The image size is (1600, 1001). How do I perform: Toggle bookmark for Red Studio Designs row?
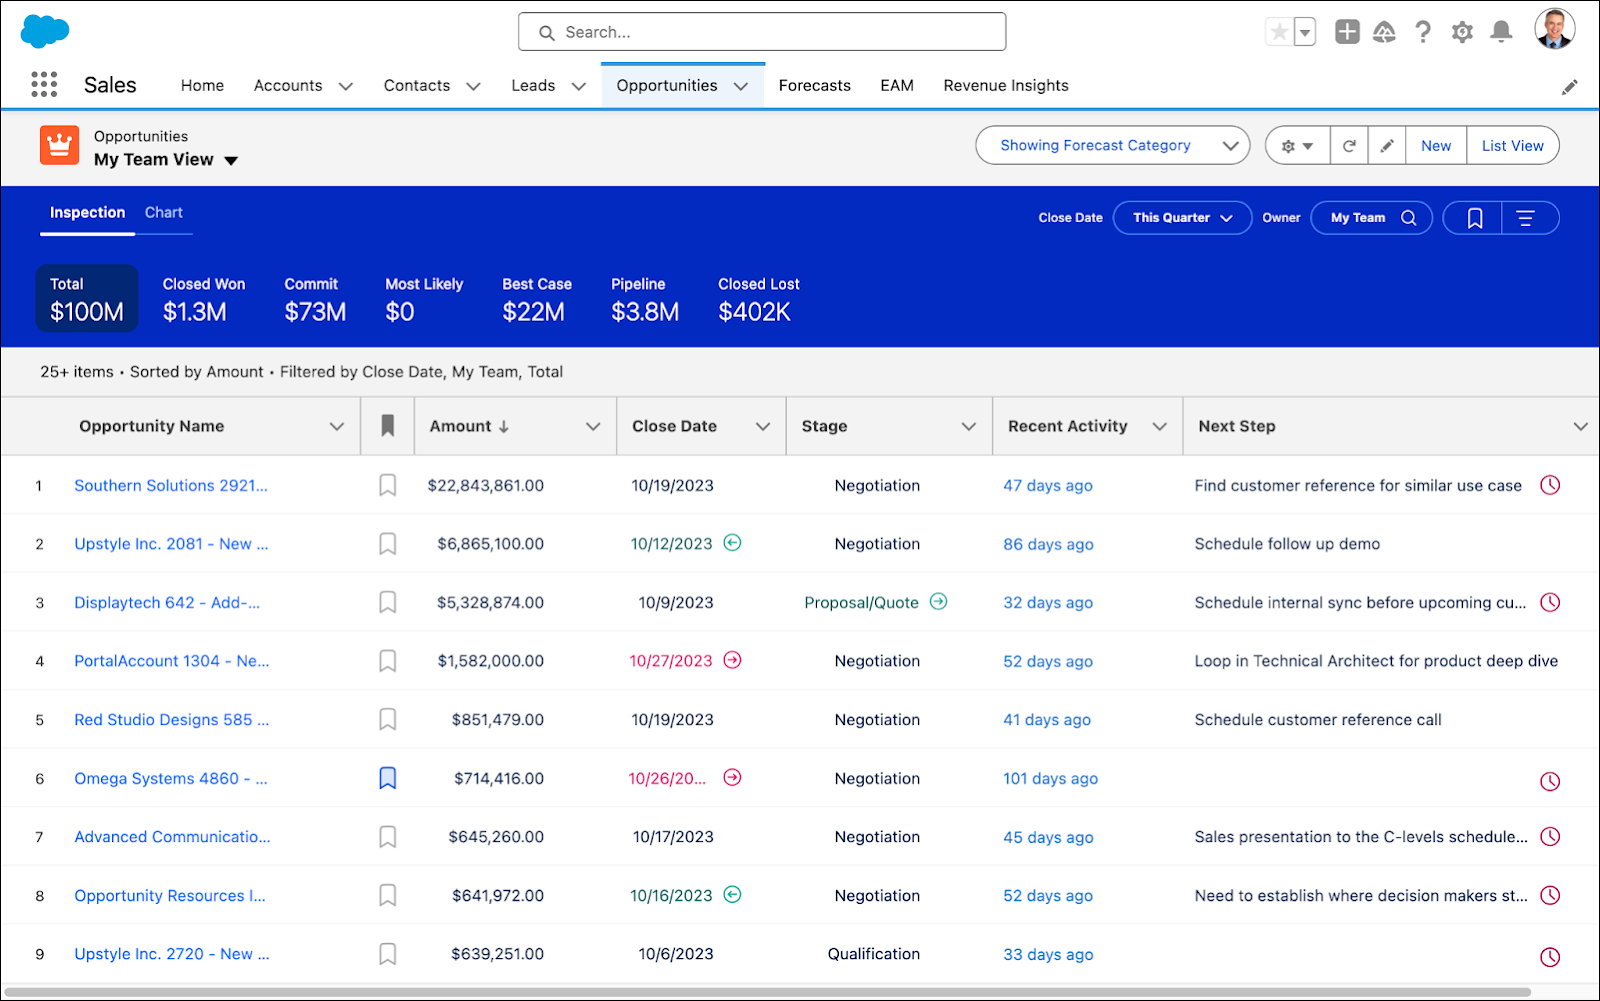388,720
